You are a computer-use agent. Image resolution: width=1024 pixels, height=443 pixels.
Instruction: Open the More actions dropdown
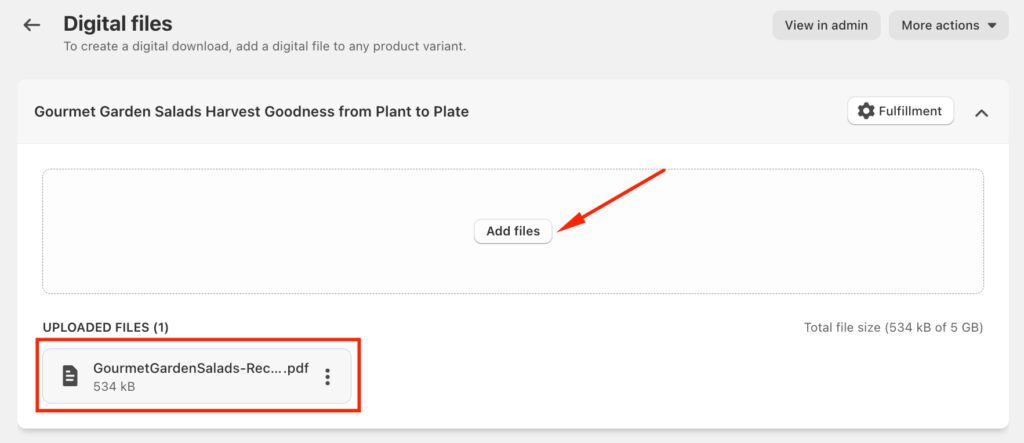tap(948, 26)
